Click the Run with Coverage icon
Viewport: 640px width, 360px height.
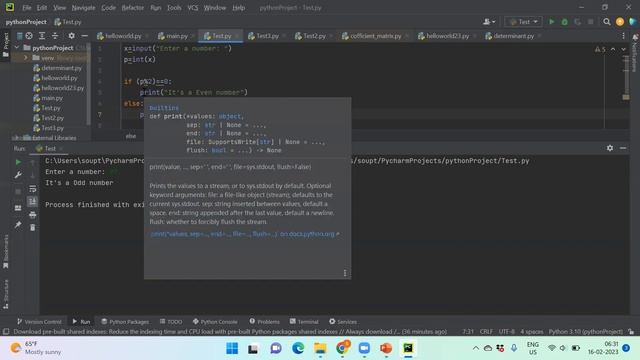click(x=578, y=22)
